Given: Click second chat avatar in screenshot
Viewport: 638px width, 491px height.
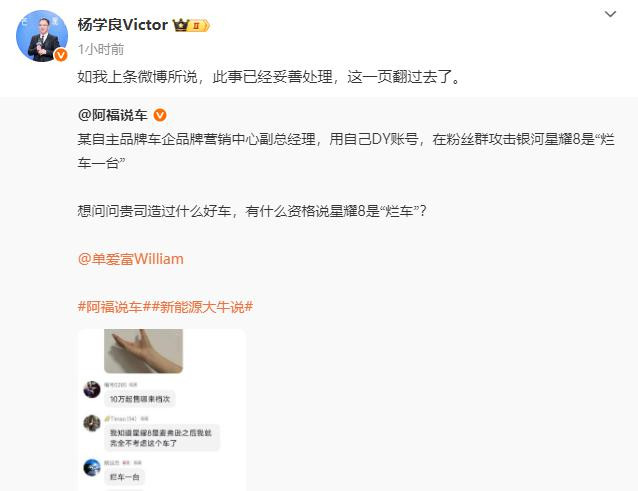Looking at the screenshot, I should pyautogui.click(x=92, y=423).
